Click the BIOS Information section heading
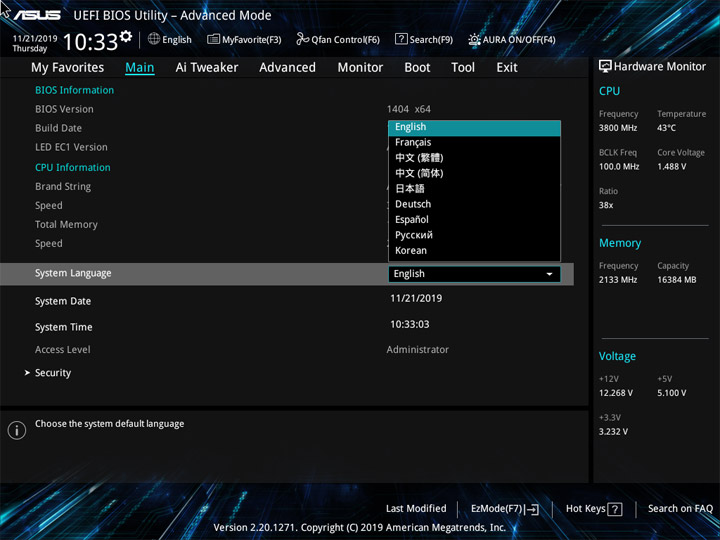 74,90
